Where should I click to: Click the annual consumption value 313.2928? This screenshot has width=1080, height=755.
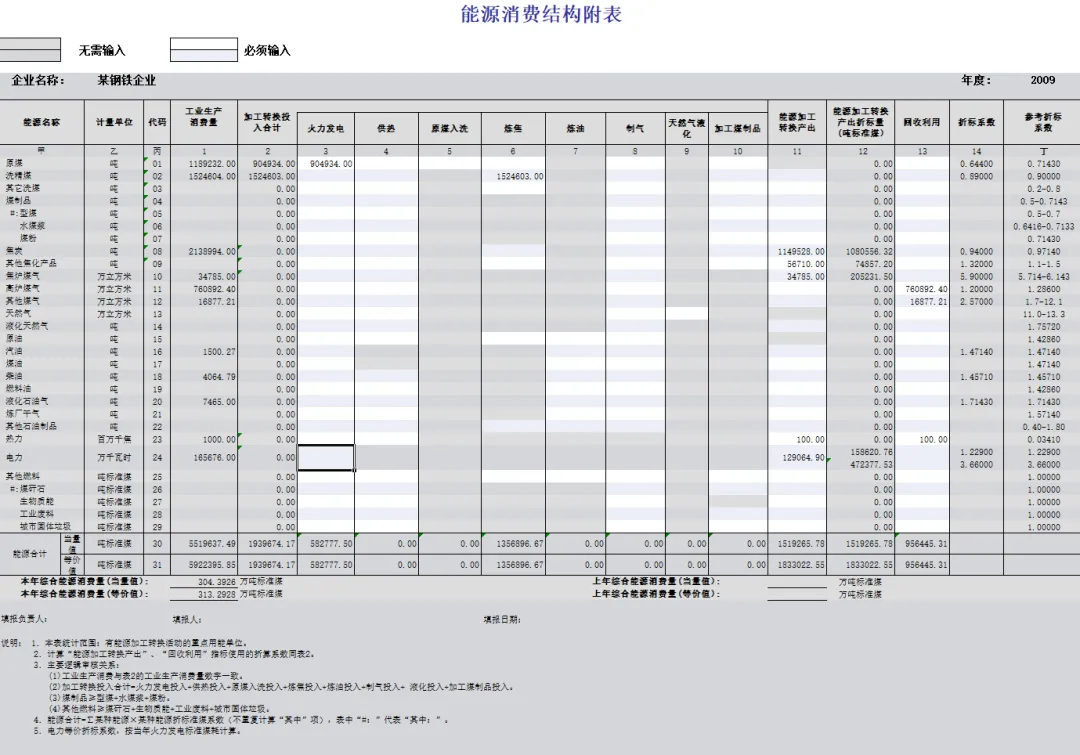point(217,594)
